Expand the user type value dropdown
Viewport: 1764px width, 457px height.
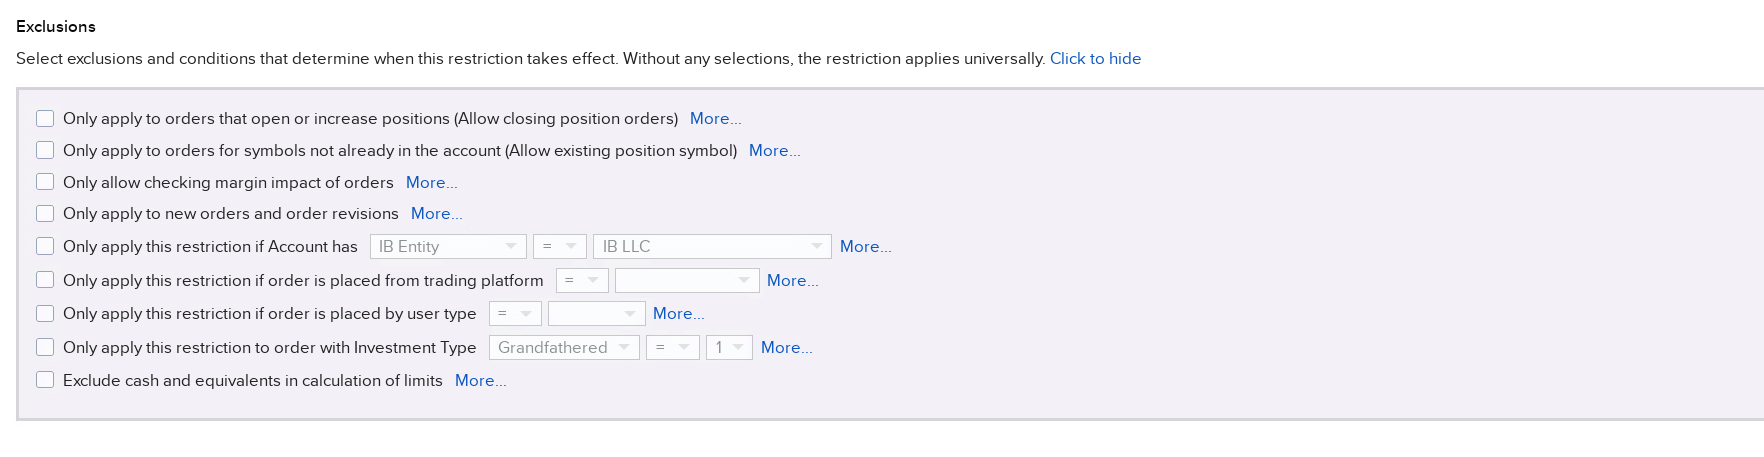click(x=596, y=313)
